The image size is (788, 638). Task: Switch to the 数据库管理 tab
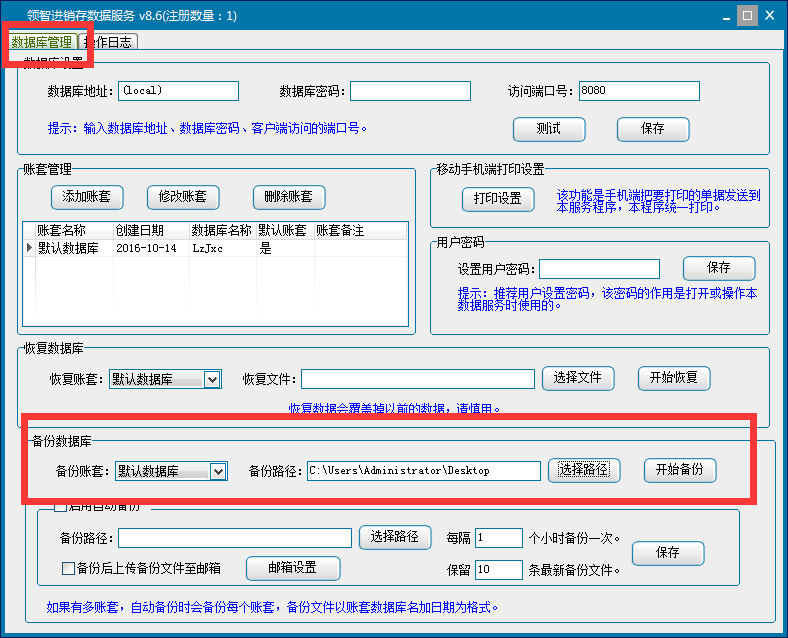[42, 42]
